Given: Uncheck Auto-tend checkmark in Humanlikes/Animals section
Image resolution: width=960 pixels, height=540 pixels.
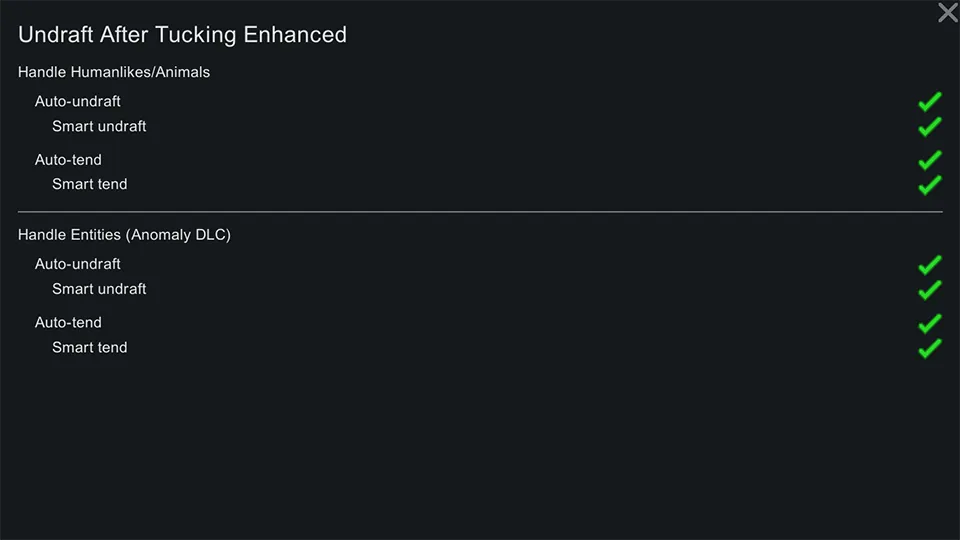Looking at the screenshot, I should [930, 160].
